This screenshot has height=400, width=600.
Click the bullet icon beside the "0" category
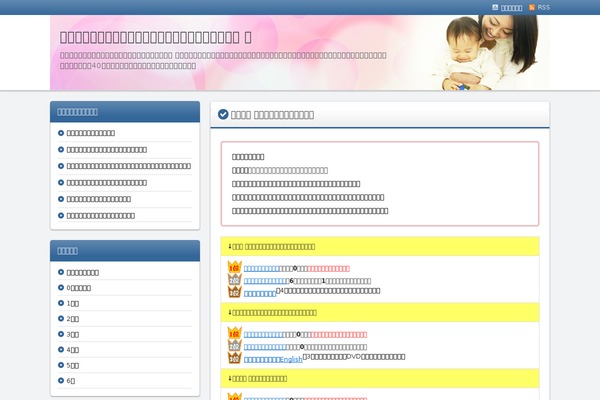click(x=61, y=287)
